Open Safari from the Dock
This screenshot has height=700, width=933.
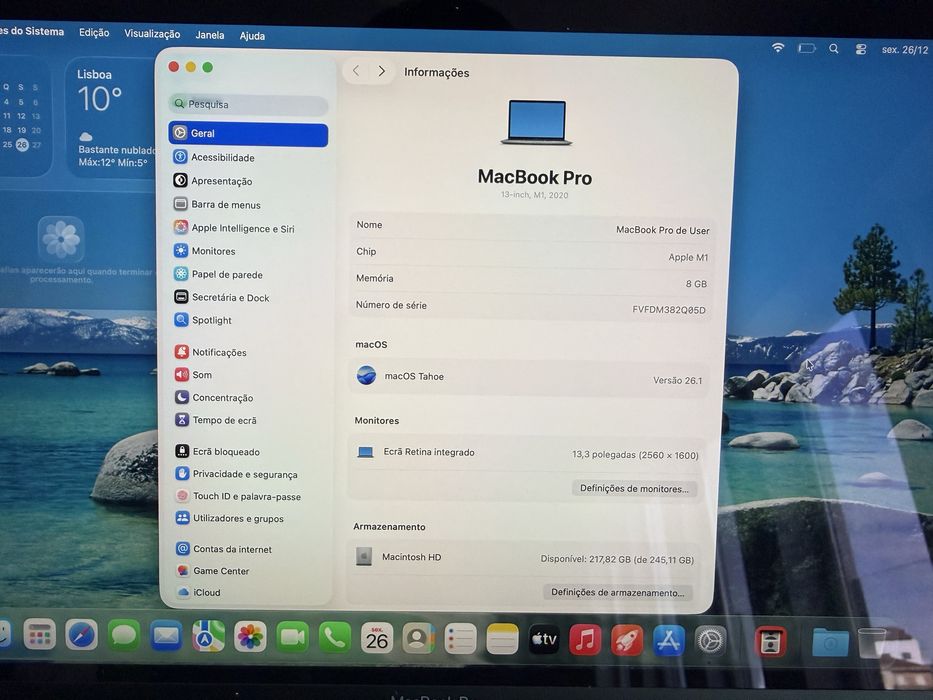[x=82, y=635]
